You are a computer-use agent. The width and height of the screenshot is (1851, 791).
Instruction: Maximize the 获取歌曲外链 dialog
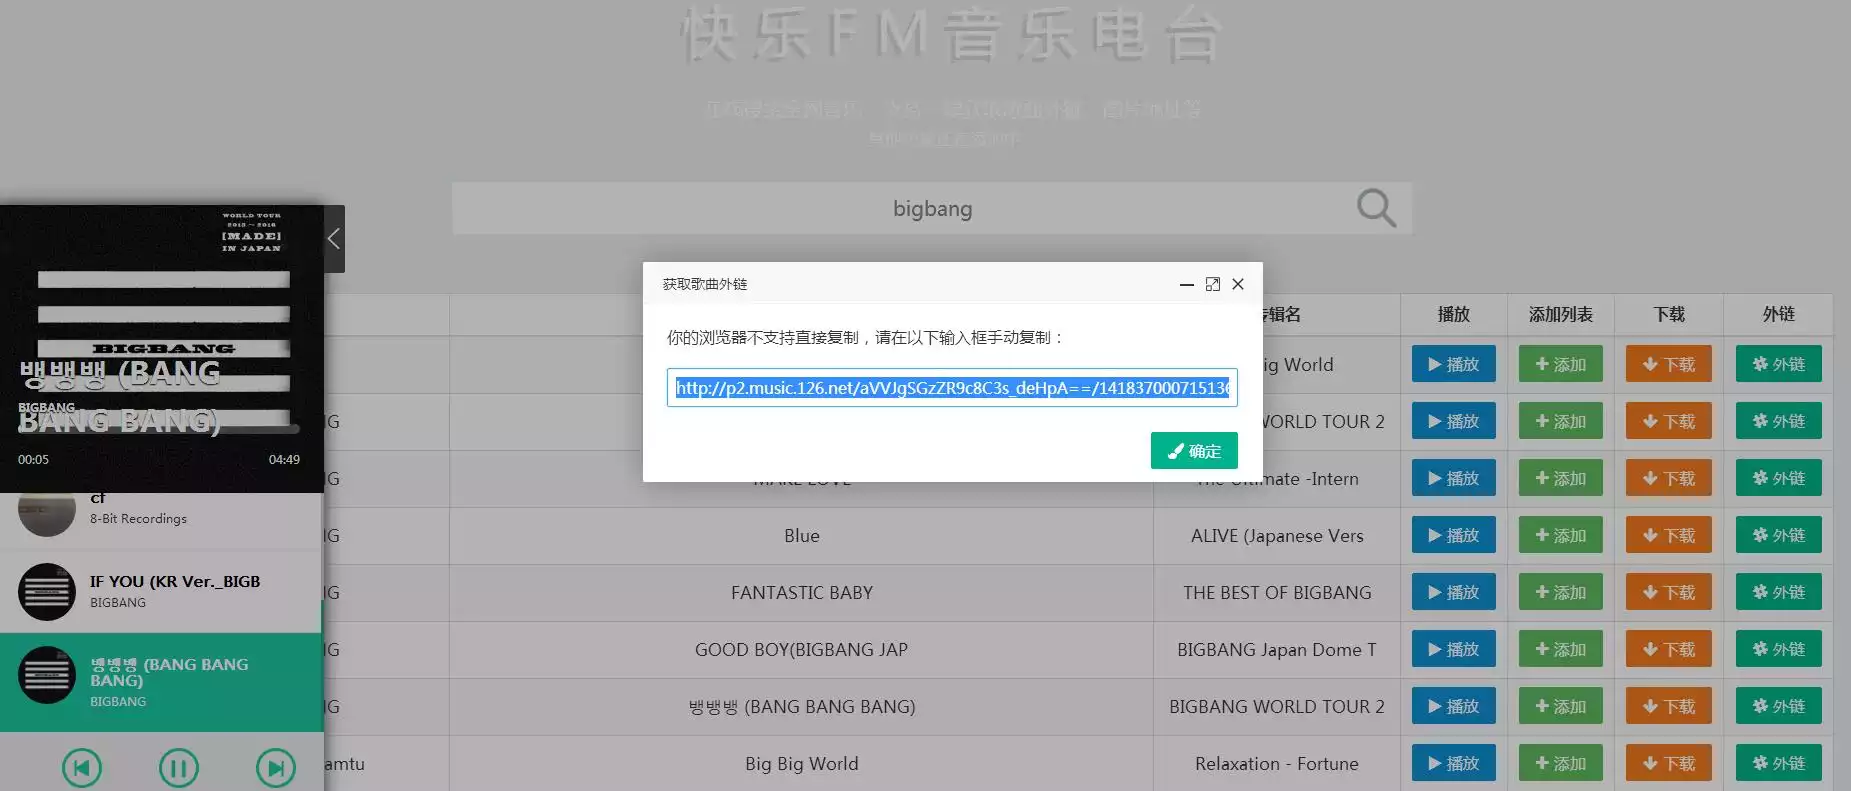coord(1213,284)
